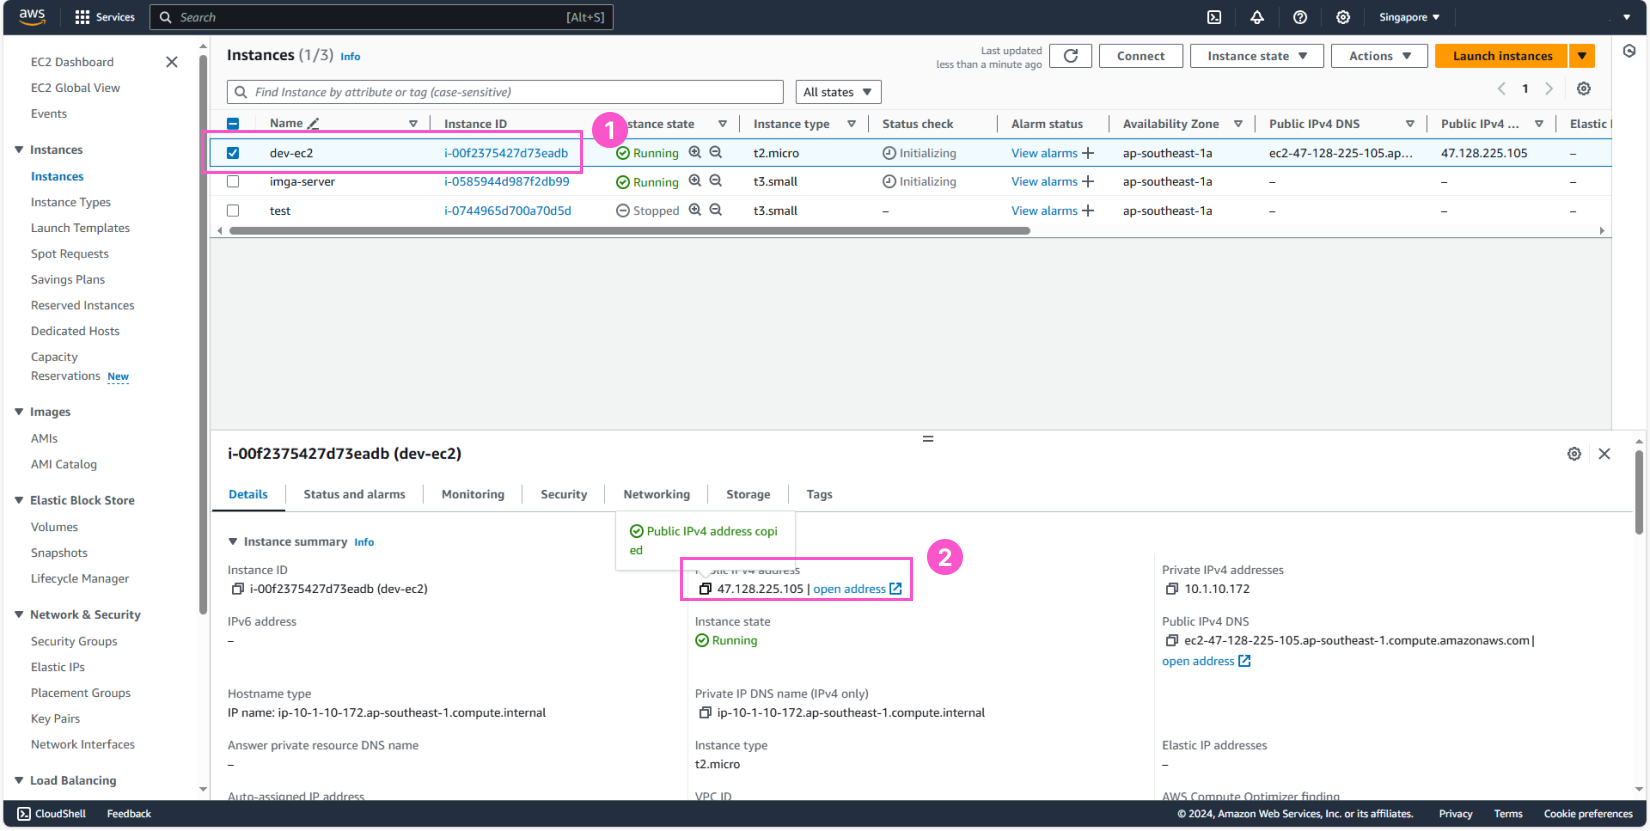Screen dimensions: 1650x831
Task: Open the Instance state dropdown
Action: tap(1257, 56)
